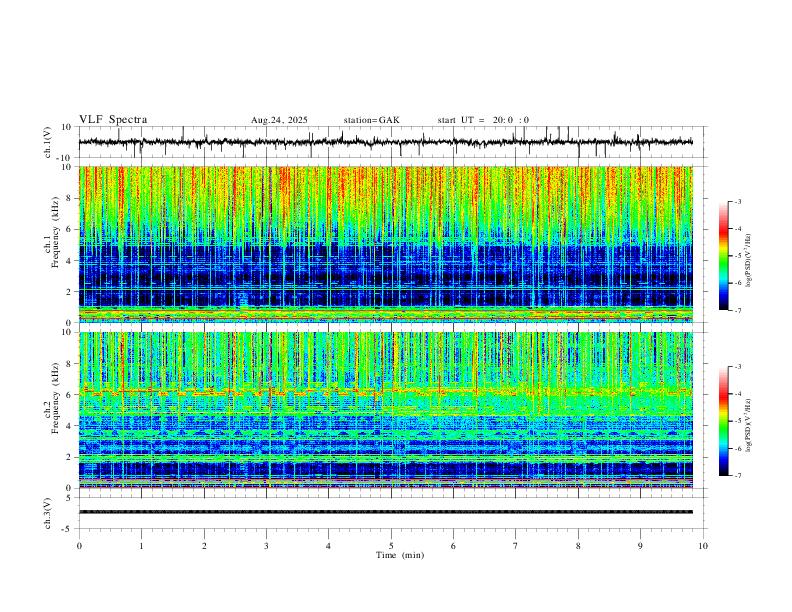Viewport: 792px width, 612px height.
Task: Click the date "Aug.24, 2025"
Action: tap(279, 120)
